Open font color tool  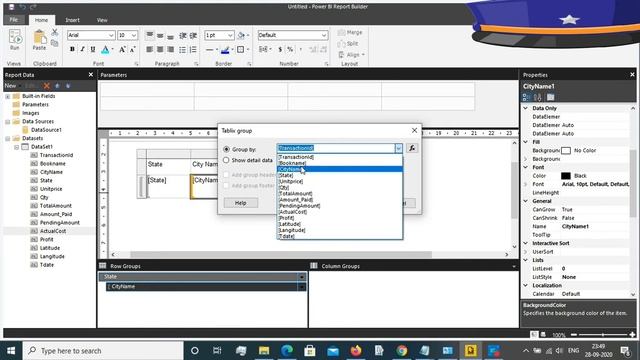click(105, 50)
